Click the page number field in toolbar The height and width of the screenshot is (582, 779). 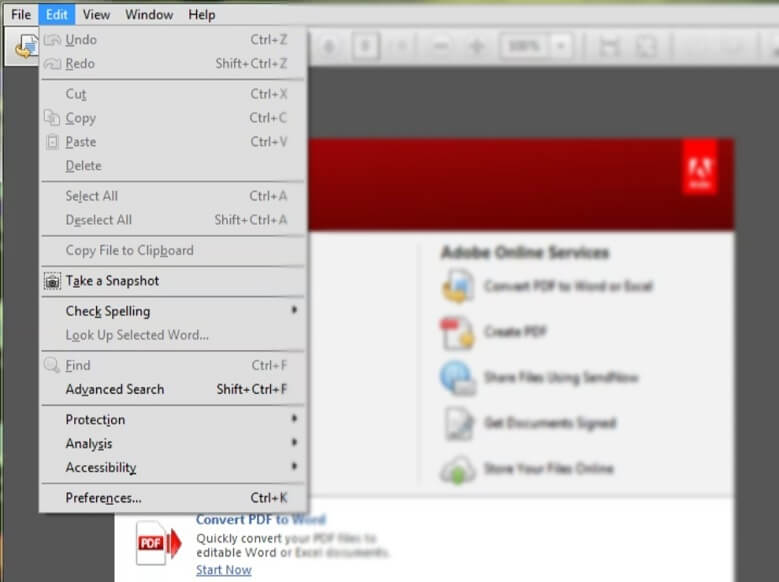pos(366,47)
